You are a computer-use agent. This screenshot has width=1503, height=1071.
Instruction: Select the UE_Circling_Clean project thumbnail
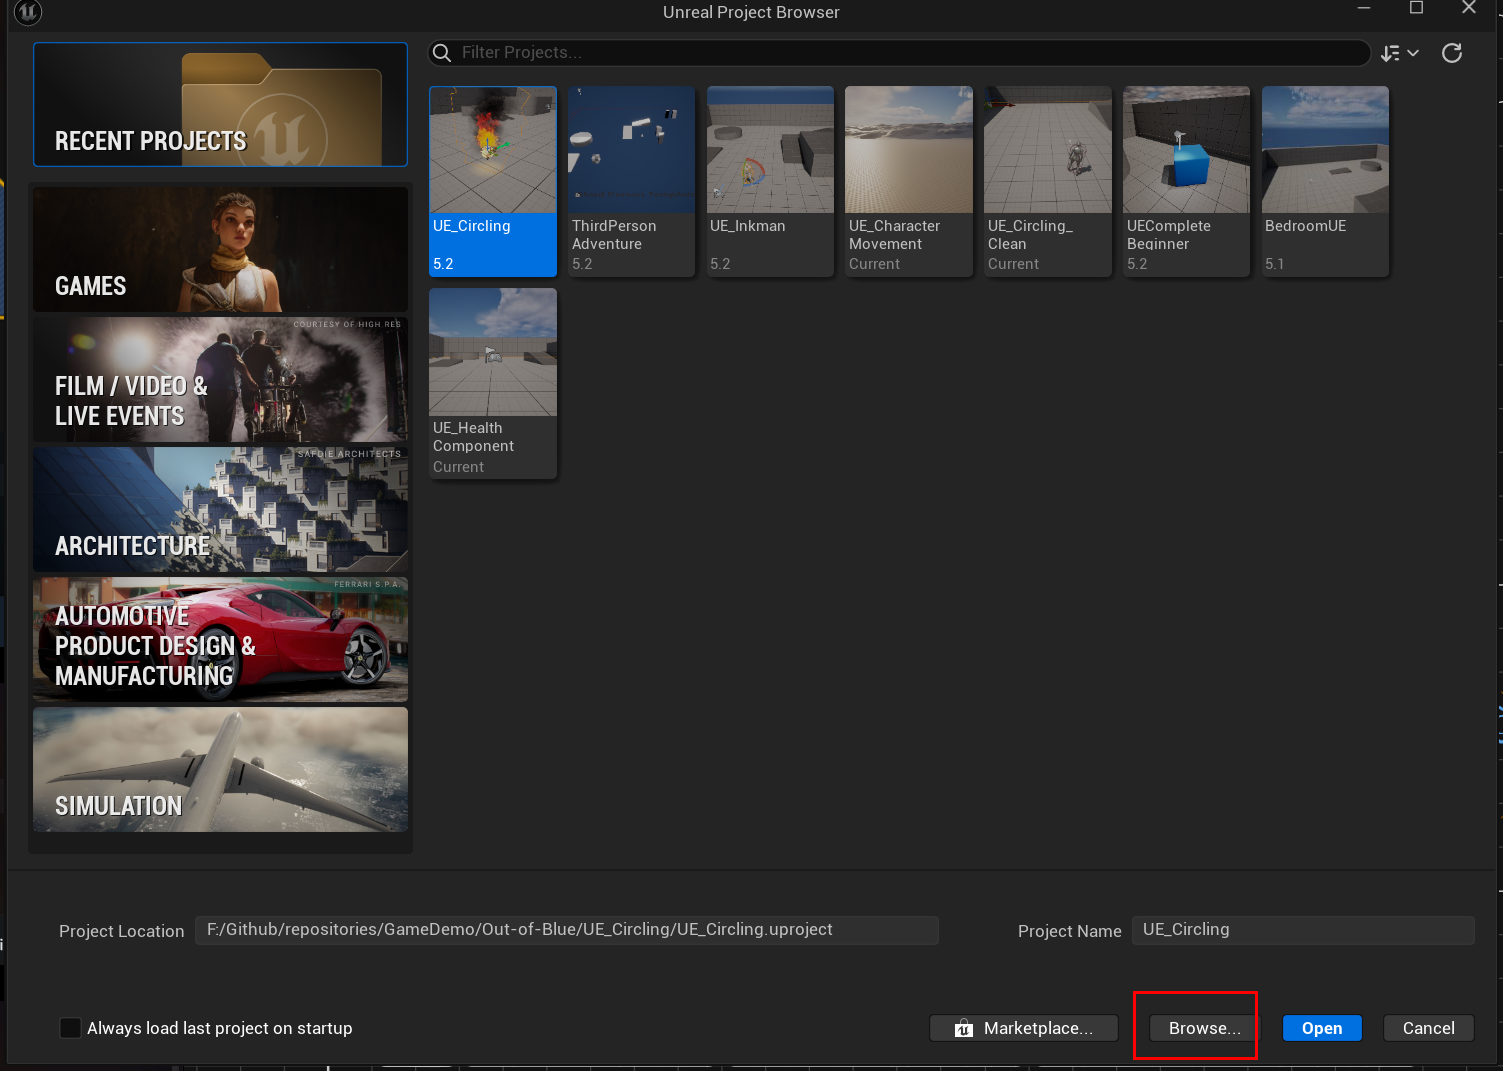(1048, 150)
